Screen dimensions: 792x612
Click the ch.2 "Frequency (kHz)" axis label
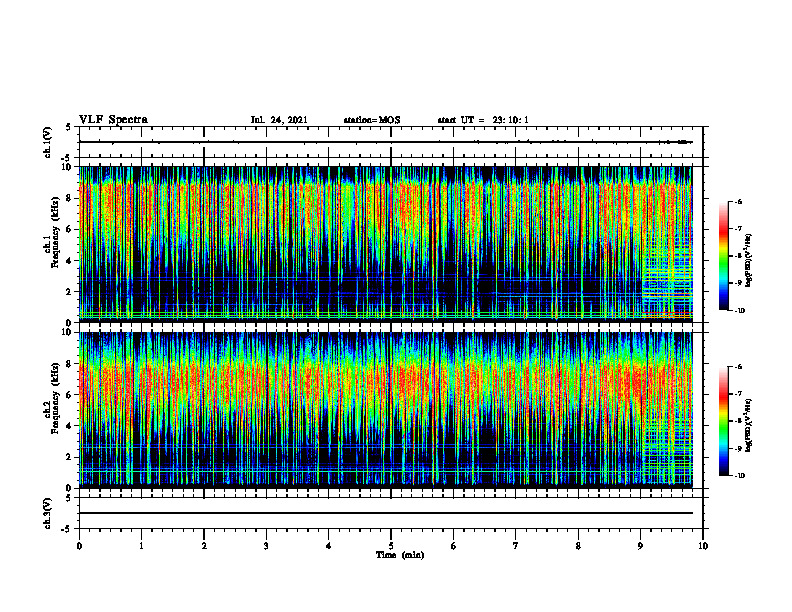(55, 397)
